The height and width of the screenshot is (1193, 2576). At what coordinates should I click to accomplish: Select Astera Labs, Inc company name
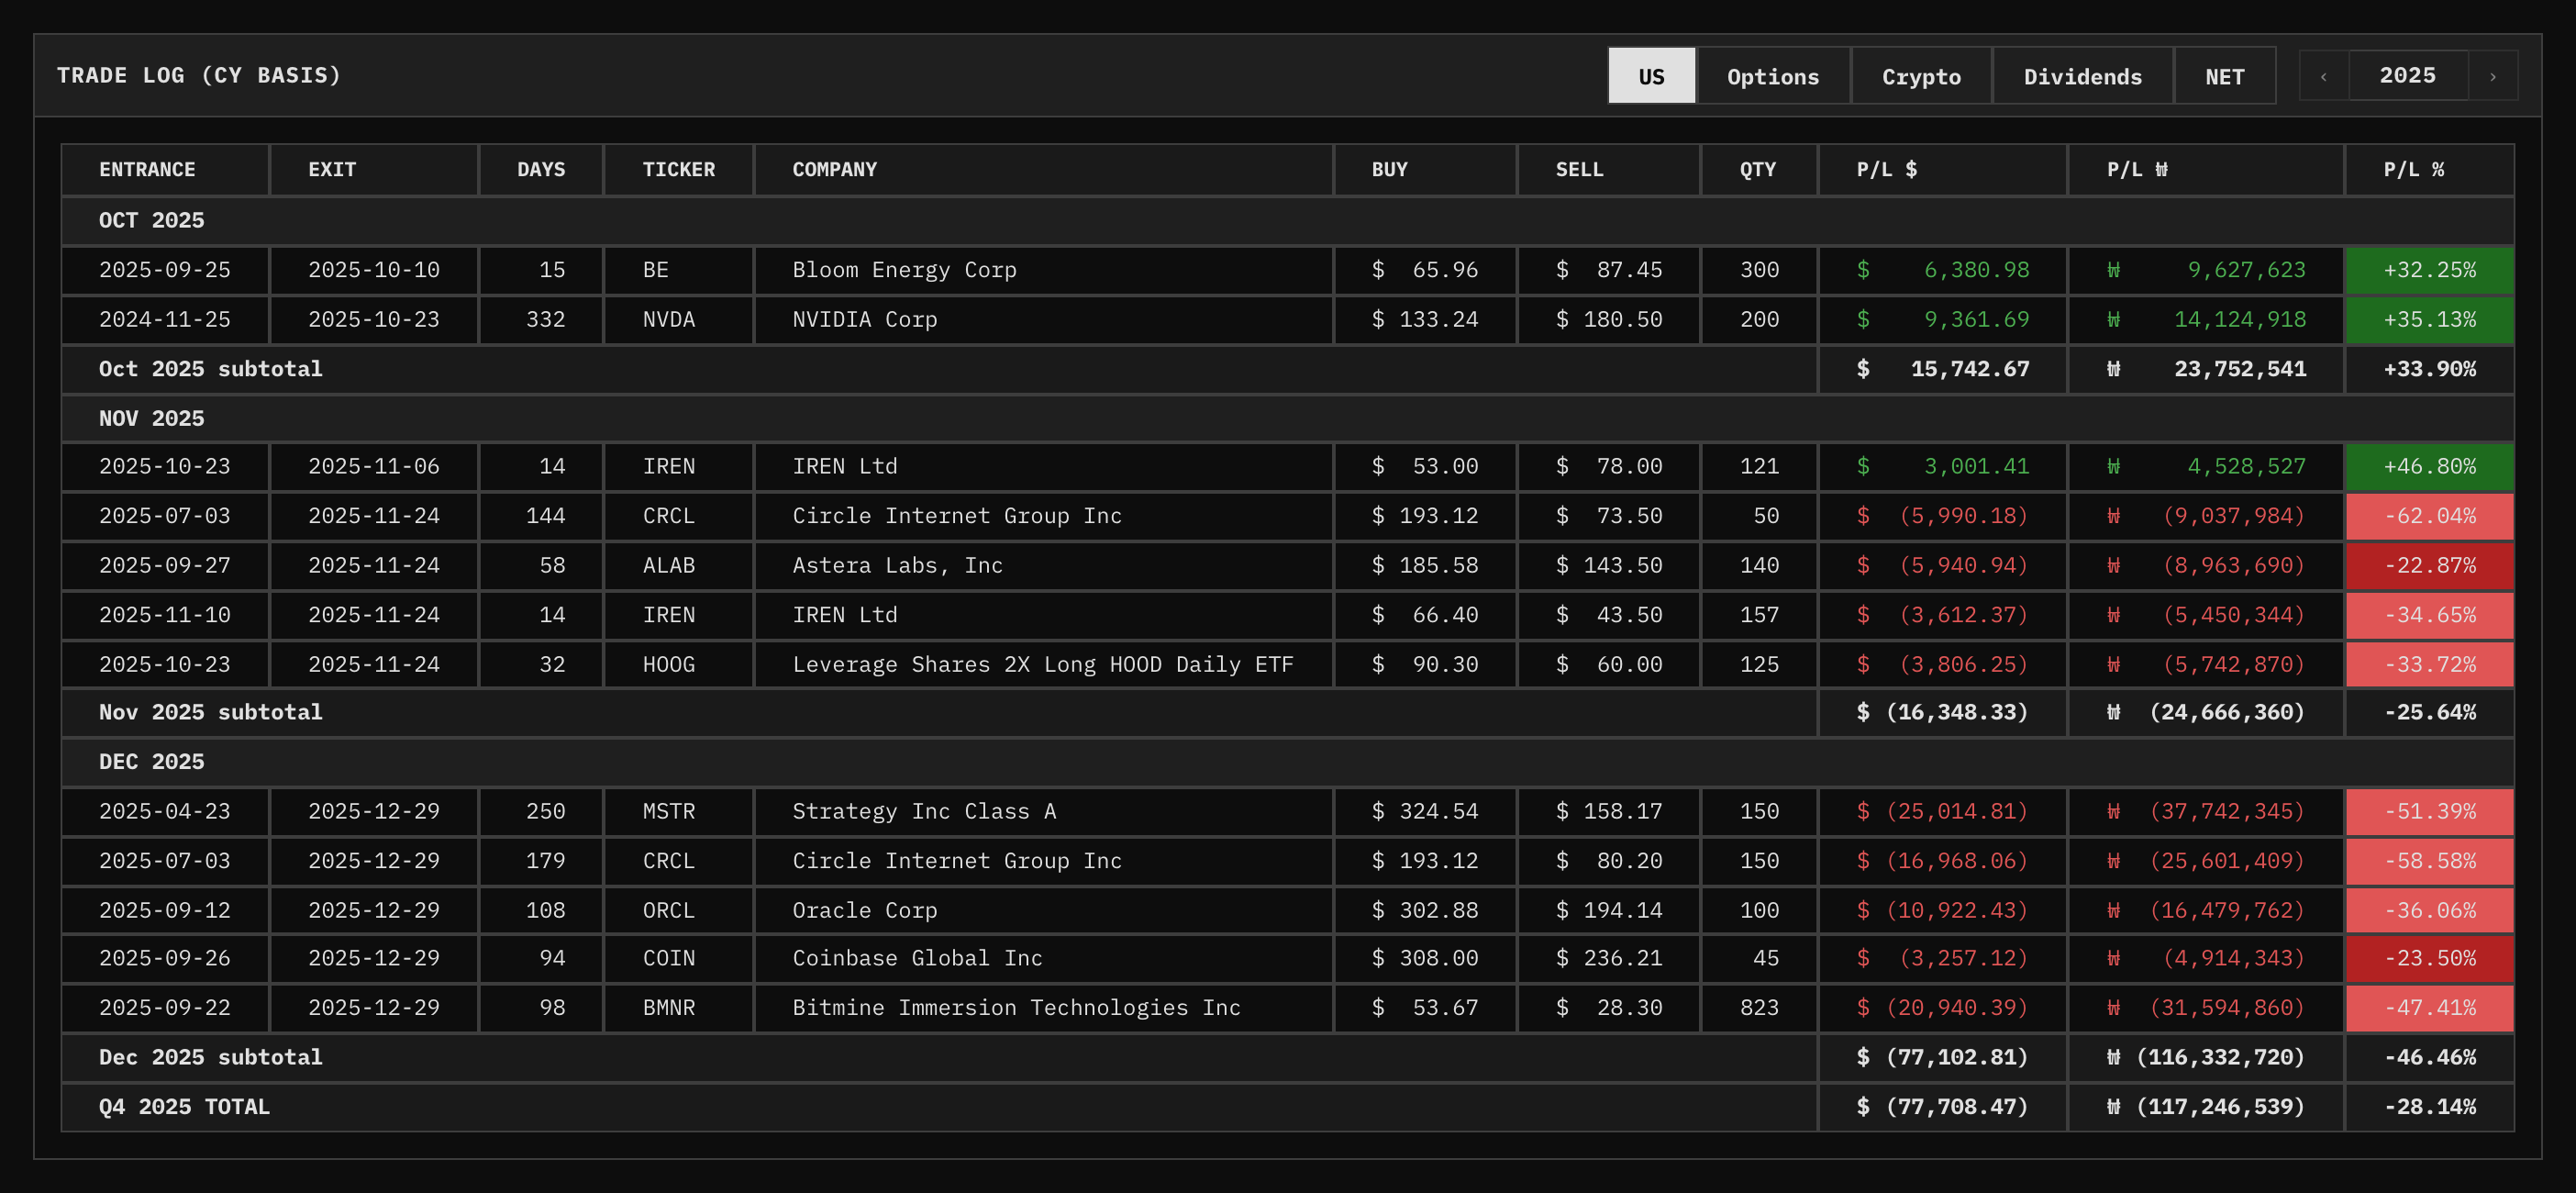(x=897, y=566)
